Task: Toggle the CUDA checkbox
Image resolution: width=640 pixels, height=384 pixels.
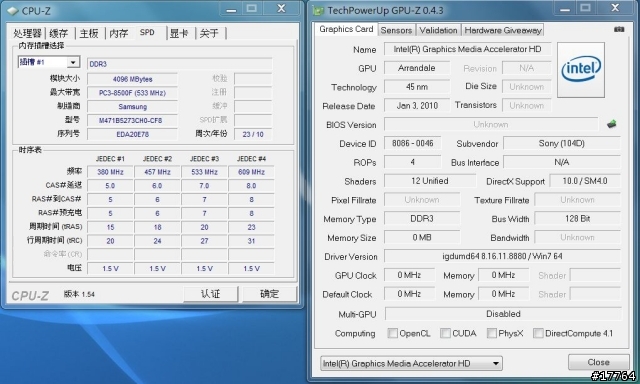Action: 445,333
